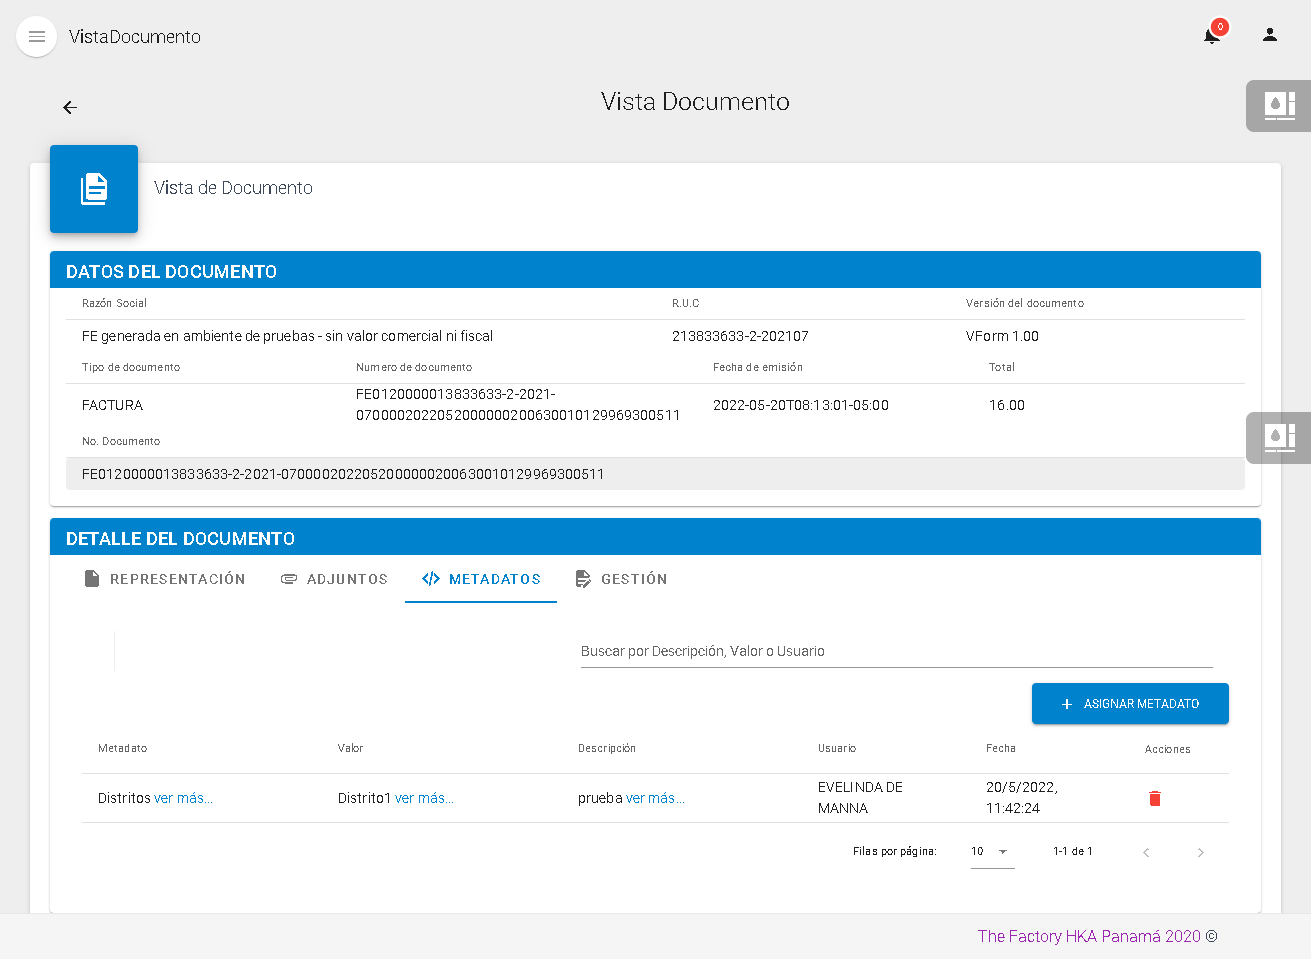Image resolution: width=1311 pixels, height=959 pixels.
Task: Expand 'ver más' next to prueba
Action: (655, 798)
